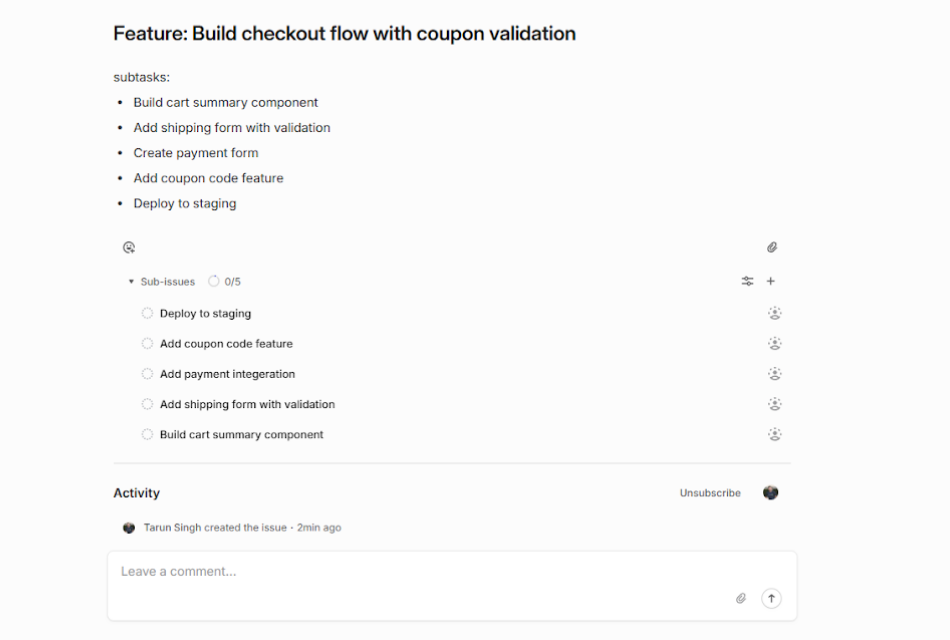Unsubscribe from issue activity
This screenshot has height=640, width=950.
click(x=710, y=493)
